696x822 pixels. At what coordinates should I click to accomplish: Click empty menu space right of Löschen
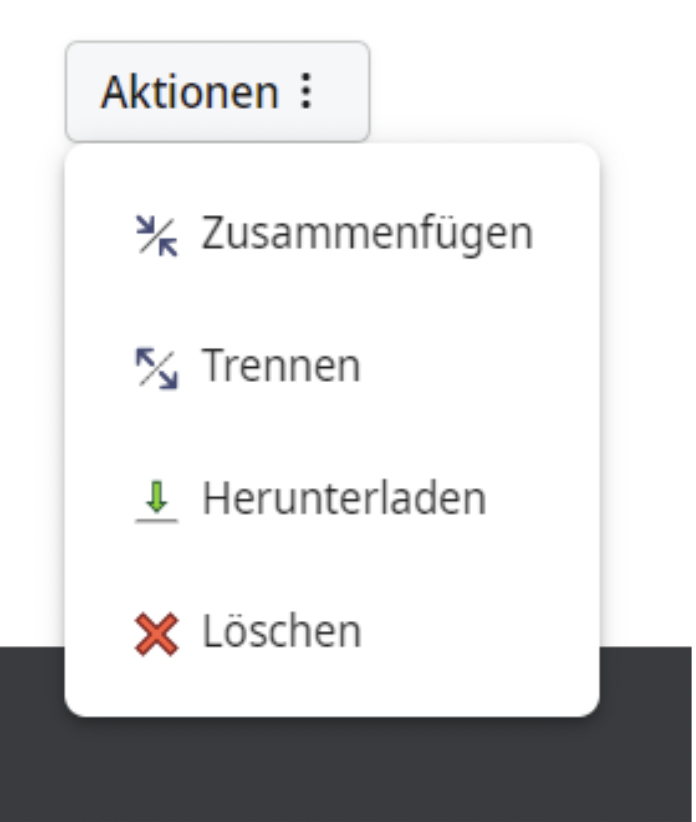[x=480, y=632]
